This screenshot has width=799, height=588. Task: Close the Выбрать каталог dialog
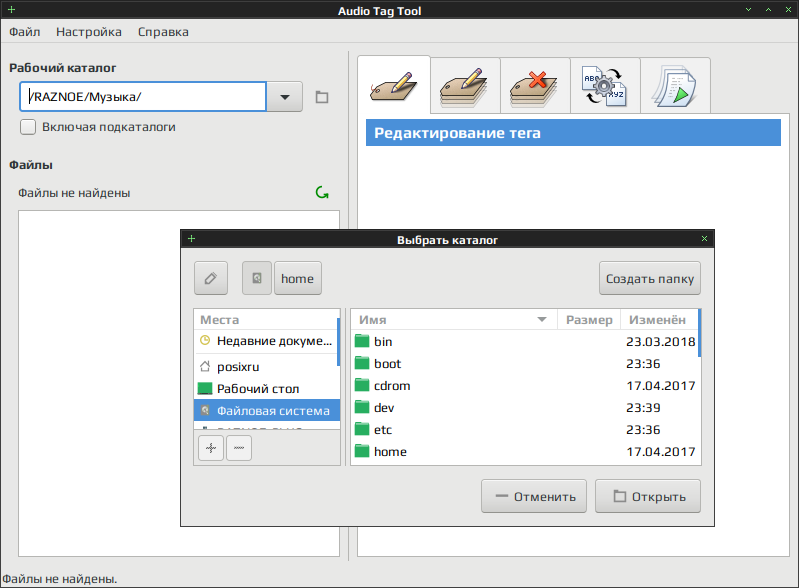pos(704,238)
